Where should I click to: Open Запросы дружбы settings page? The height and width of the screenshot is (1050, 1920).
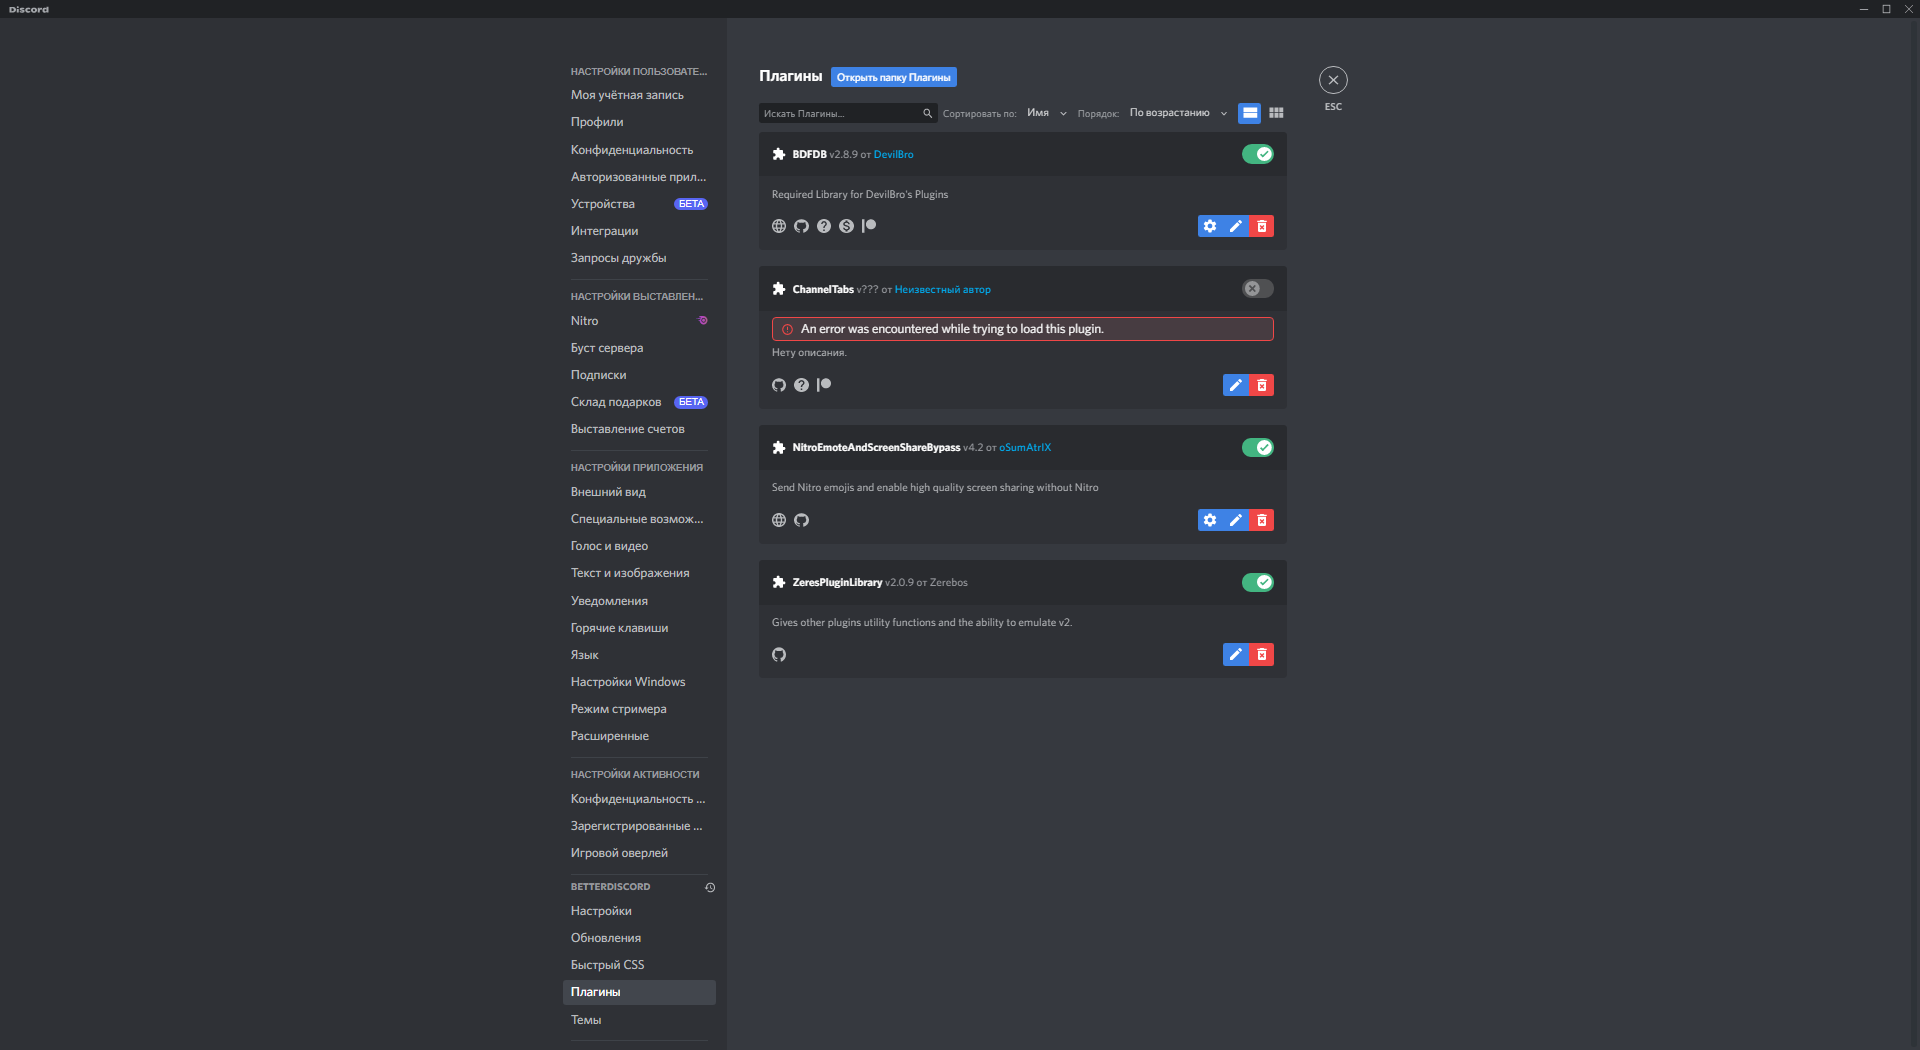click(x=639, y=258)
